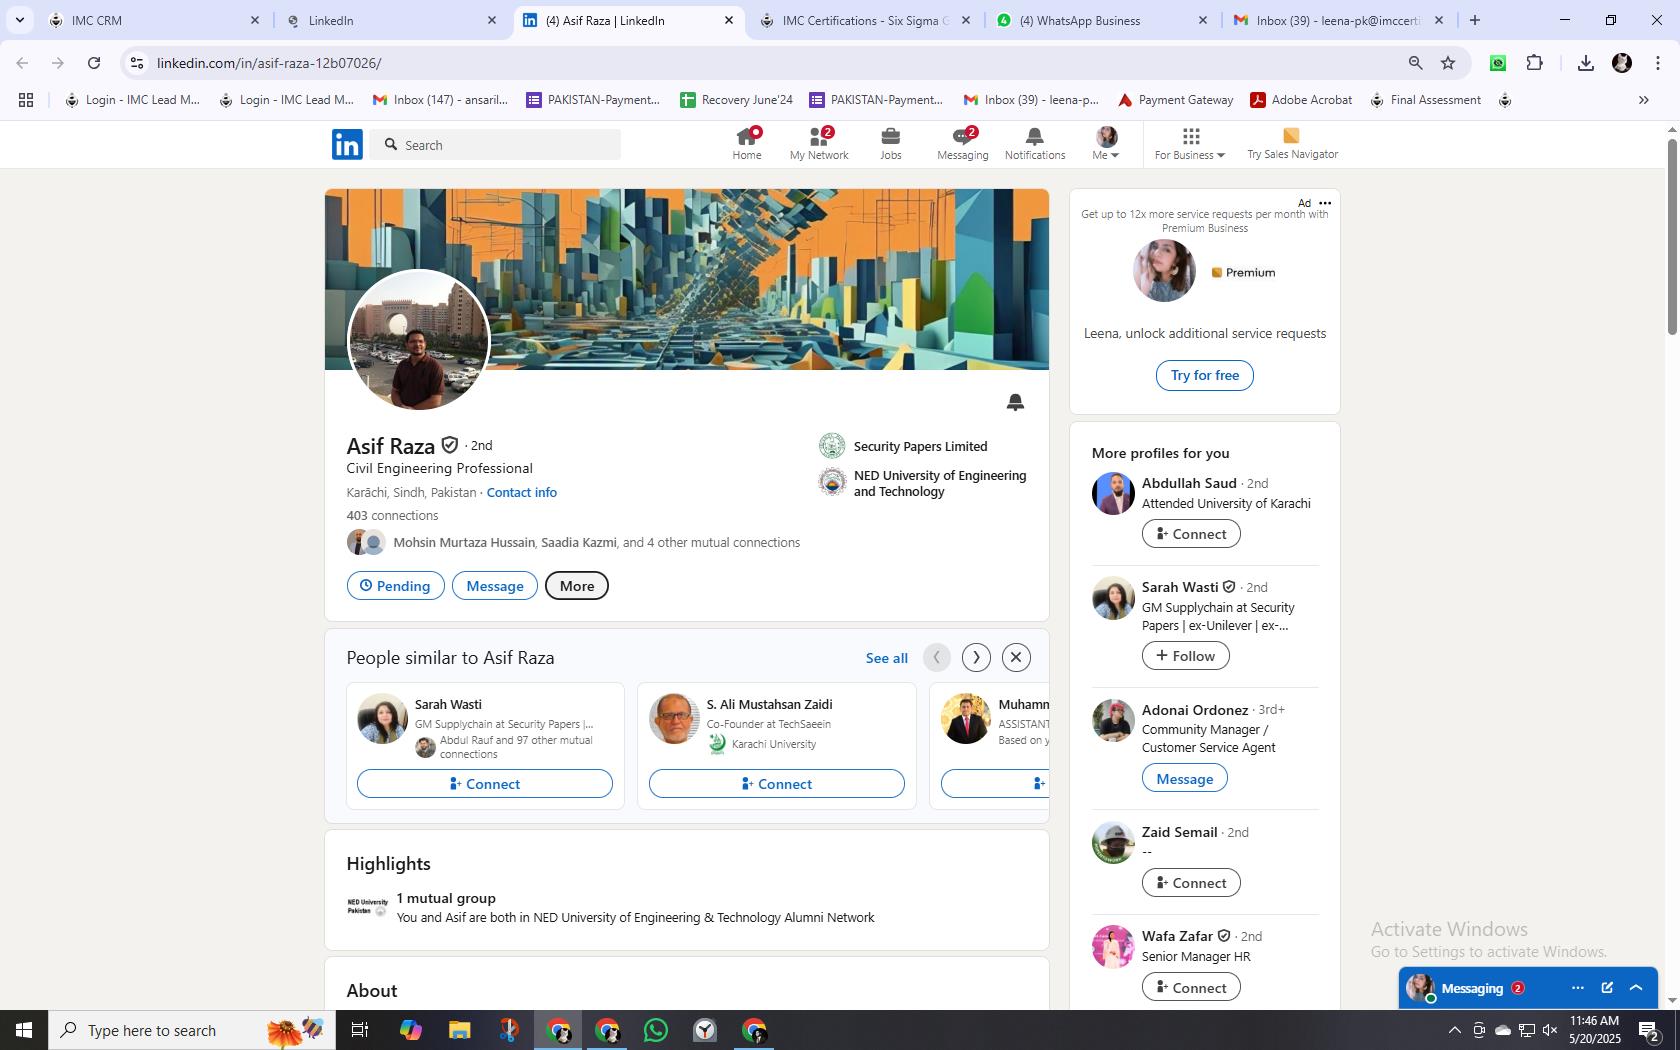Bookmark this page with star icon
The image size is (1680, 1050).
[x=1448, y=63]
